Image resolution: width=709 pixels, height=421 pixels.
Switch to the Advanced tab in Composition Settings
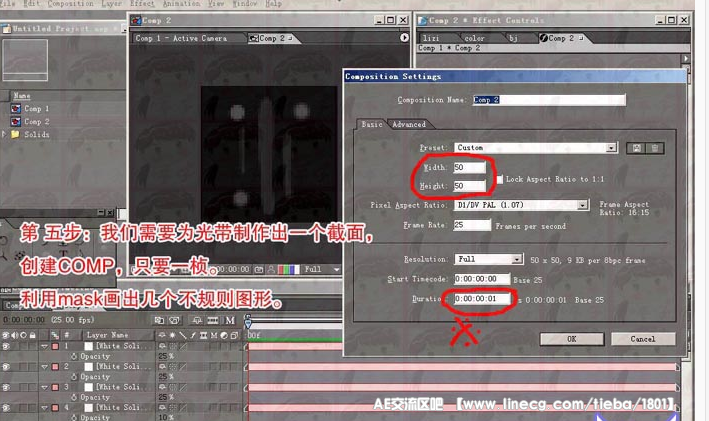point(409,124)
